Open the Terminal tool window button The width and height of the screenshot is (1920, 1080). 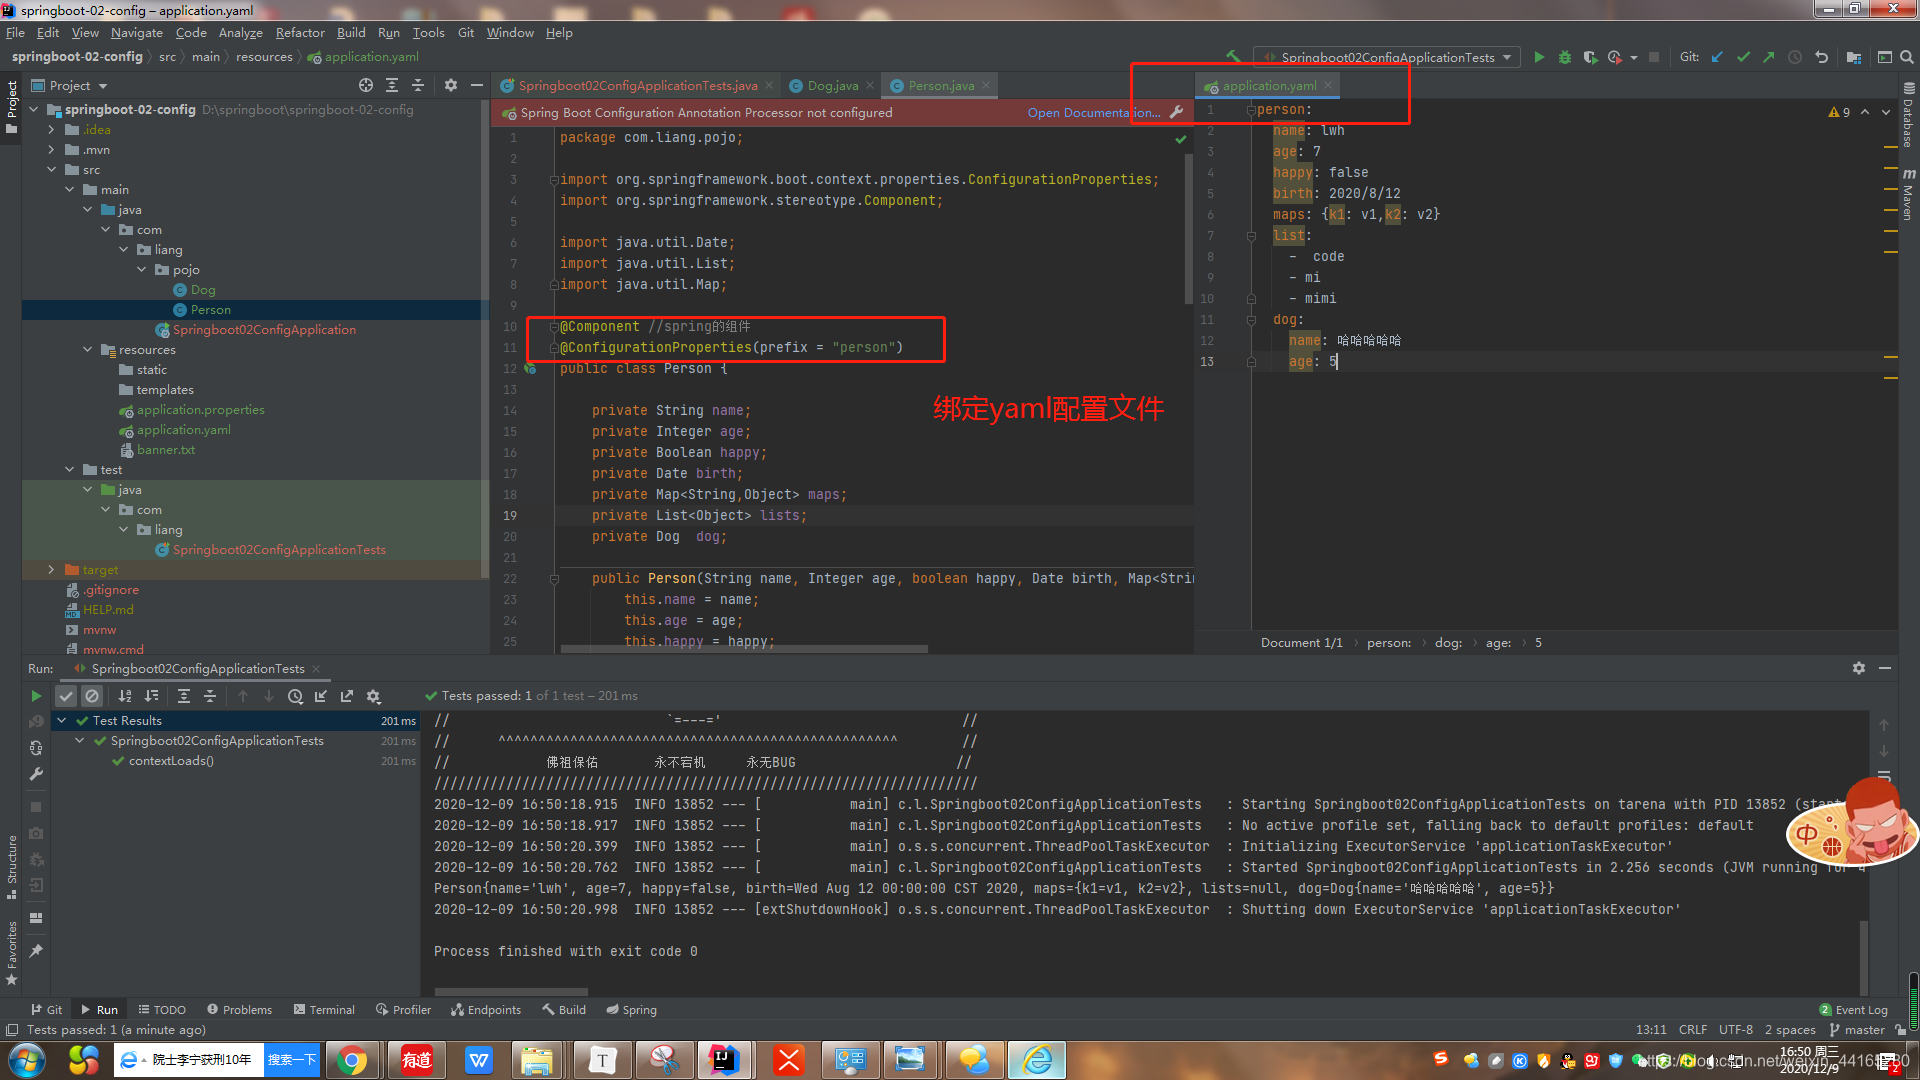[324, 1009]
